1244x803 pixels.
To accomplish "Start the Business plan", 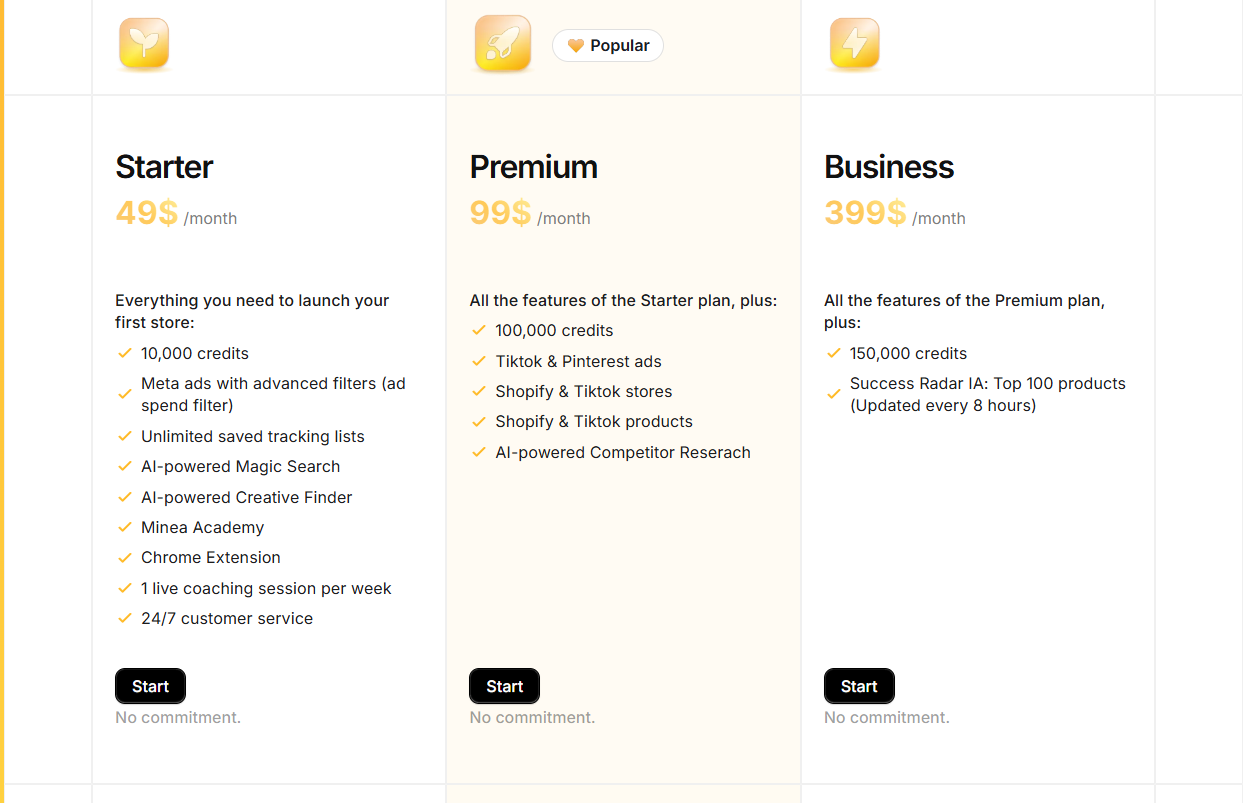I will coord(859,686).
